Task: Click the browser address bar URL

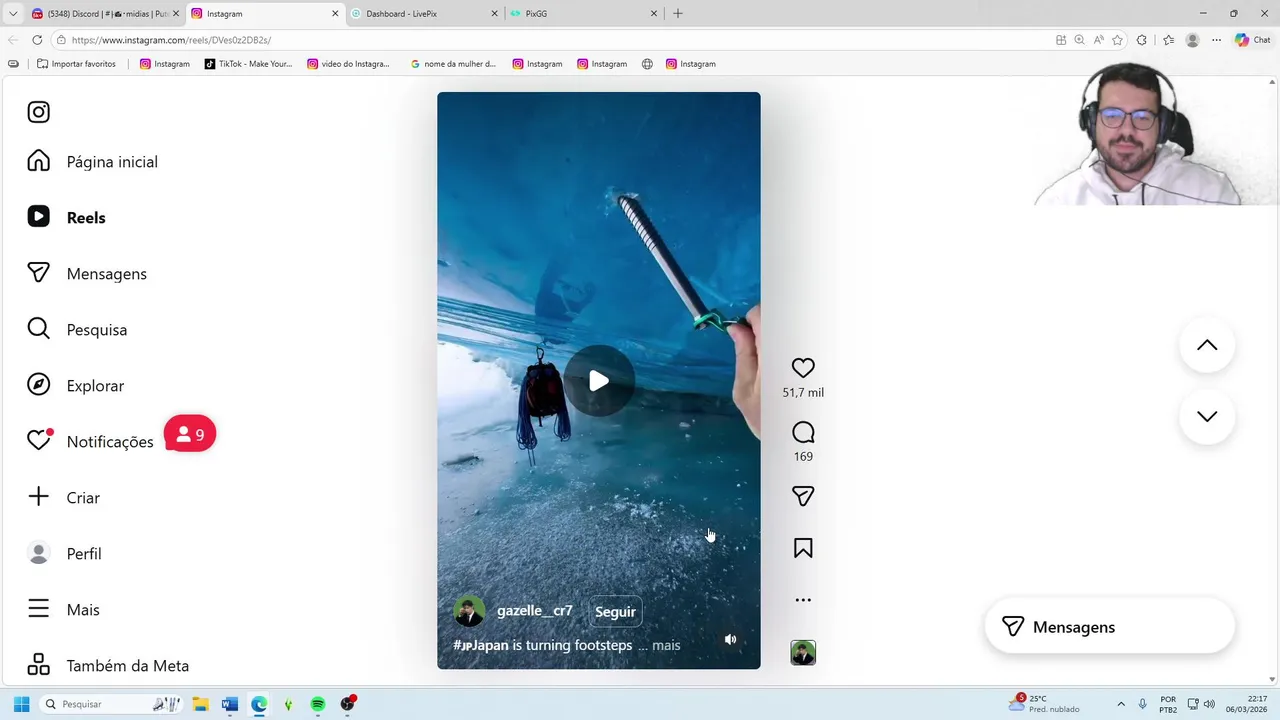Action: [171, 40]
